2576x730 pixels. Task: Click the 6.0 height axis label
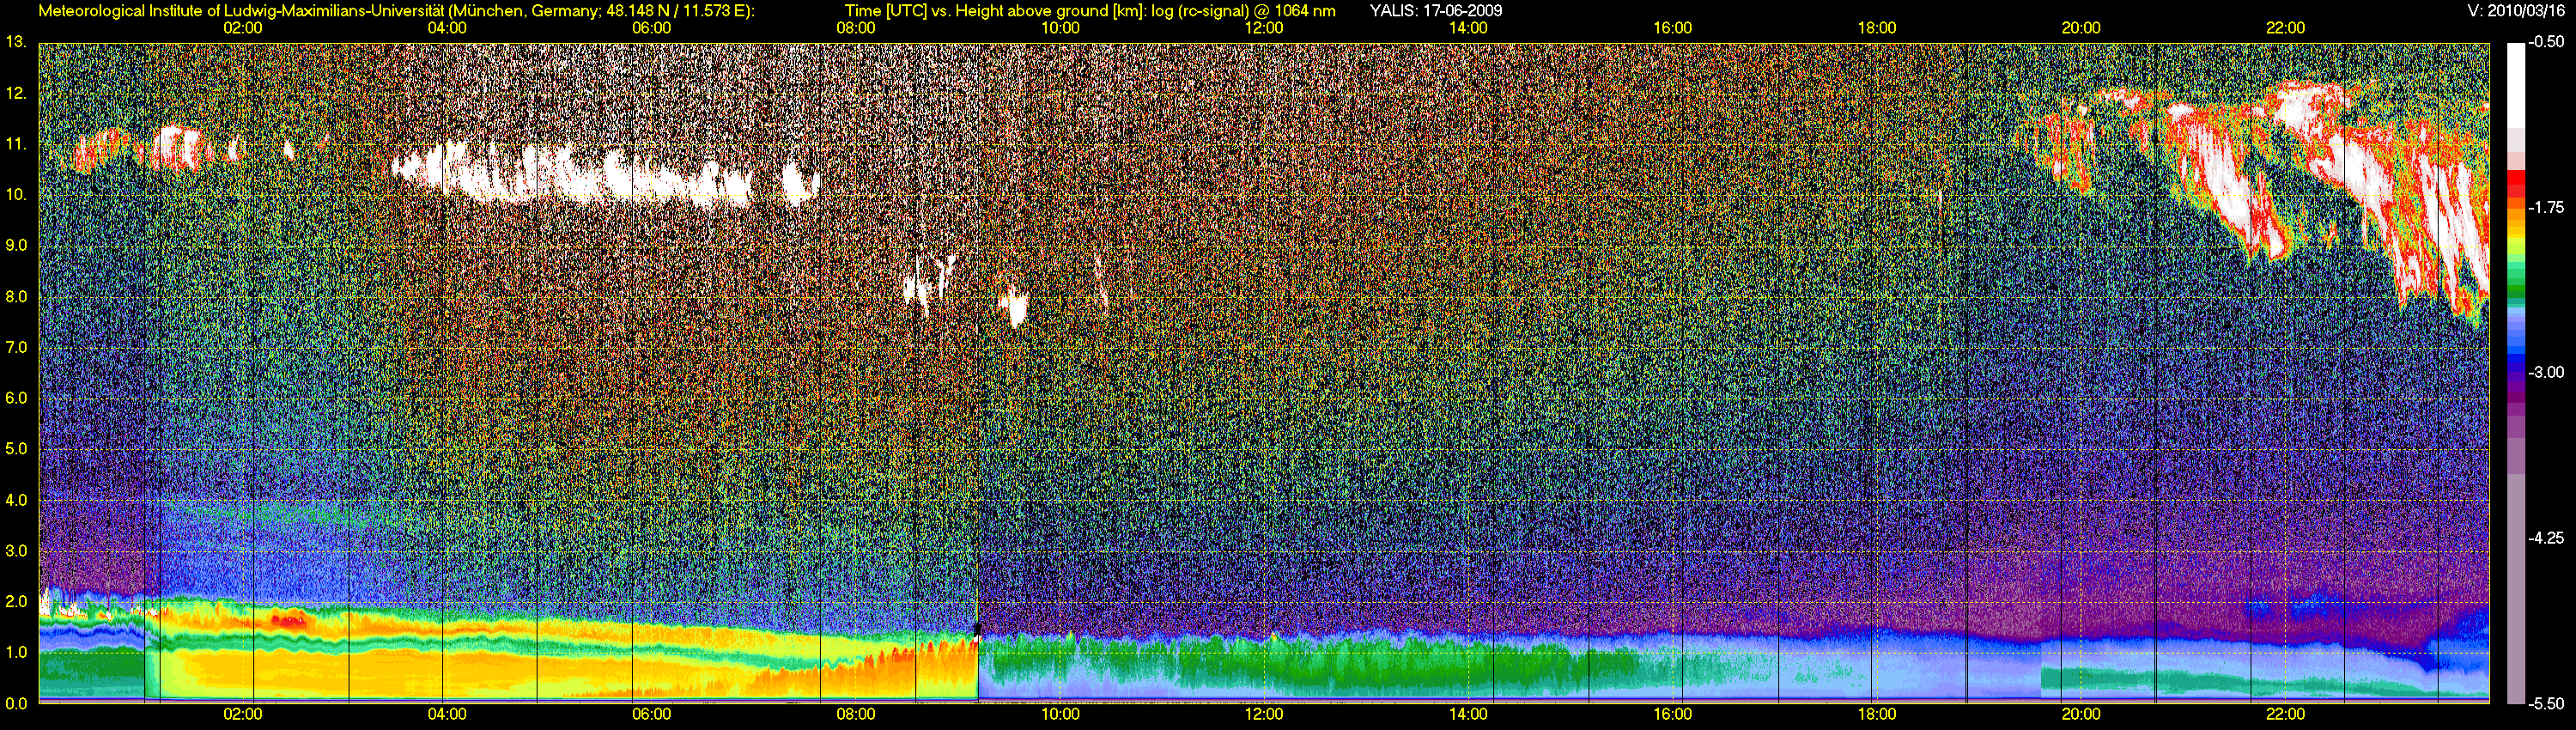pyautogui.click(x=16, y=398)
